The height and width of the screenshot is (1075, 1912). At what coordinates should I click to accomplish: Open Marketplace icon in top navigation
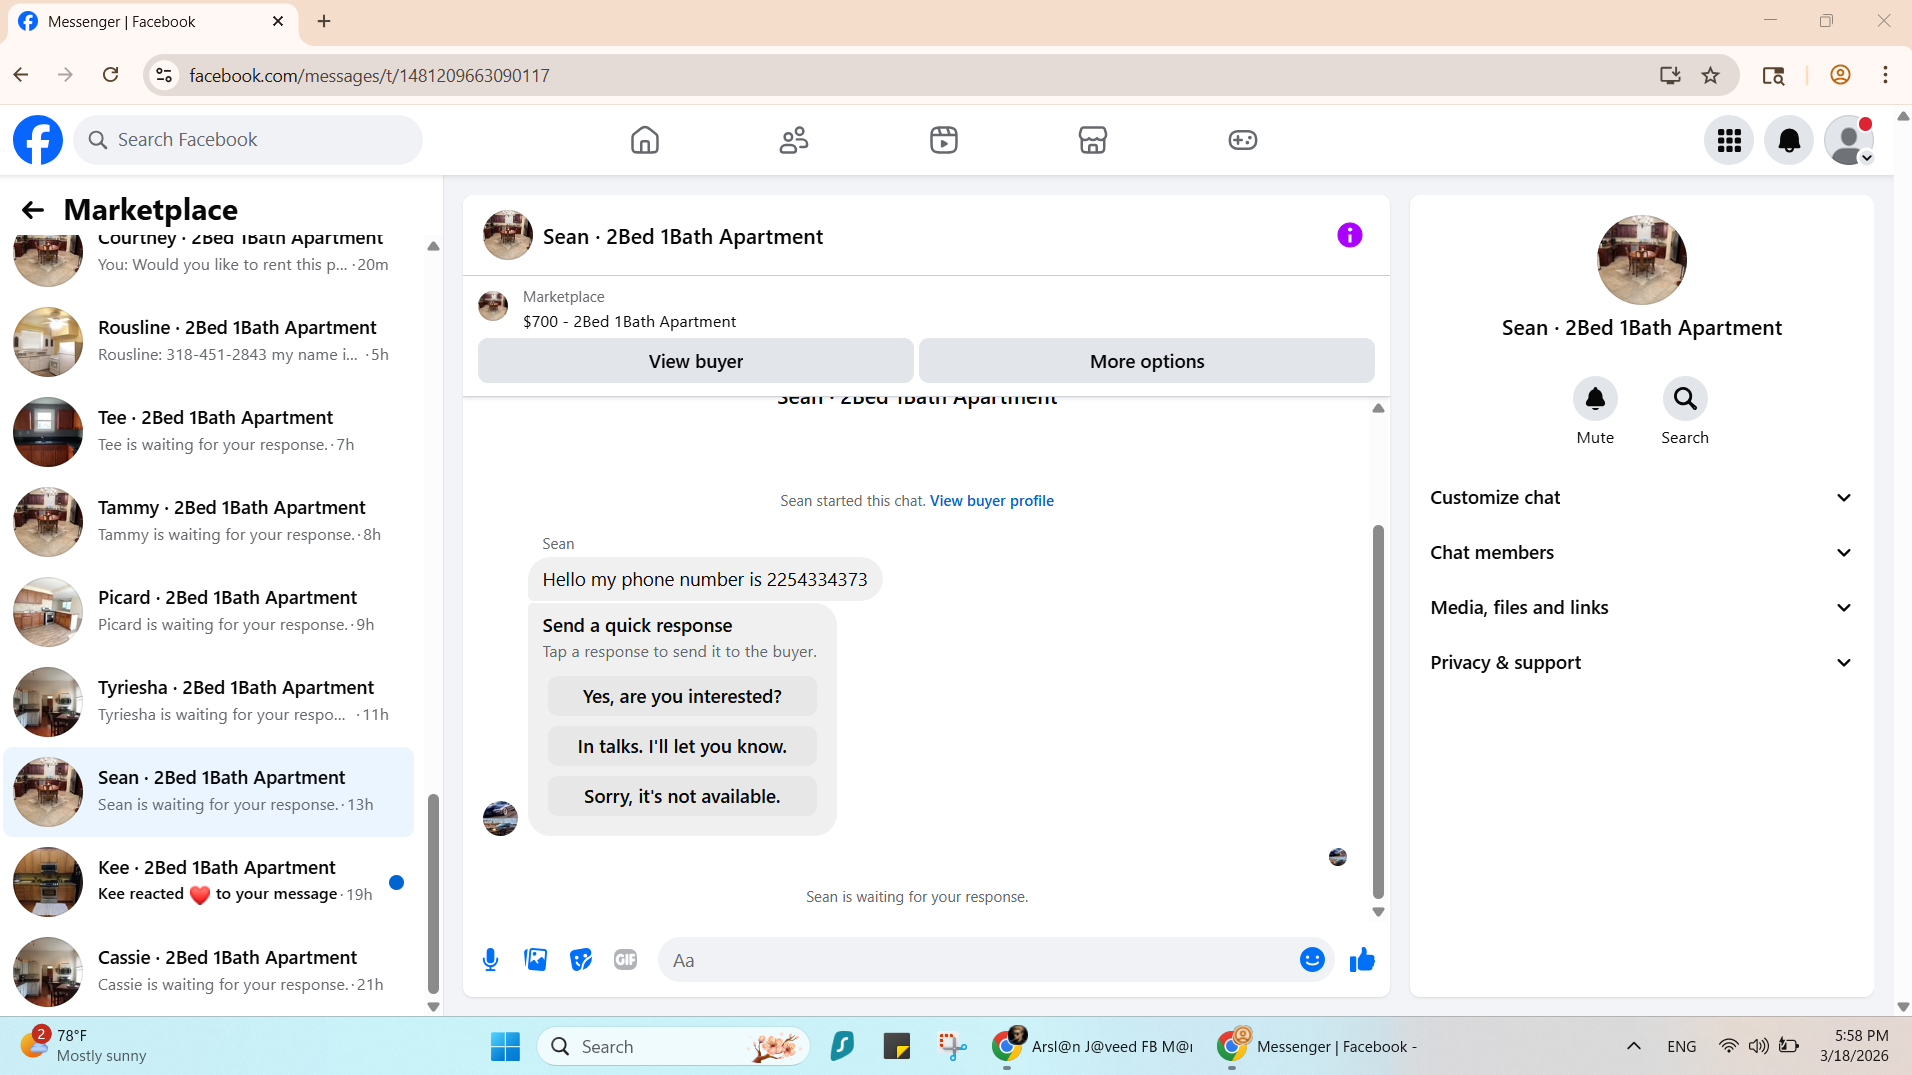pos(1093,140)
